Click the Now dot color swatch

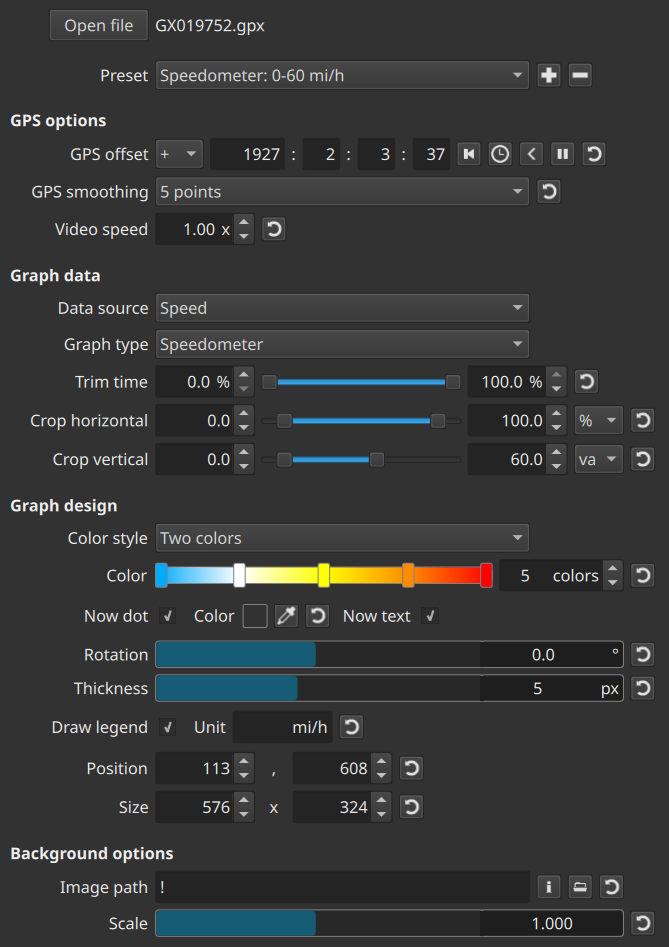point(254,616)
